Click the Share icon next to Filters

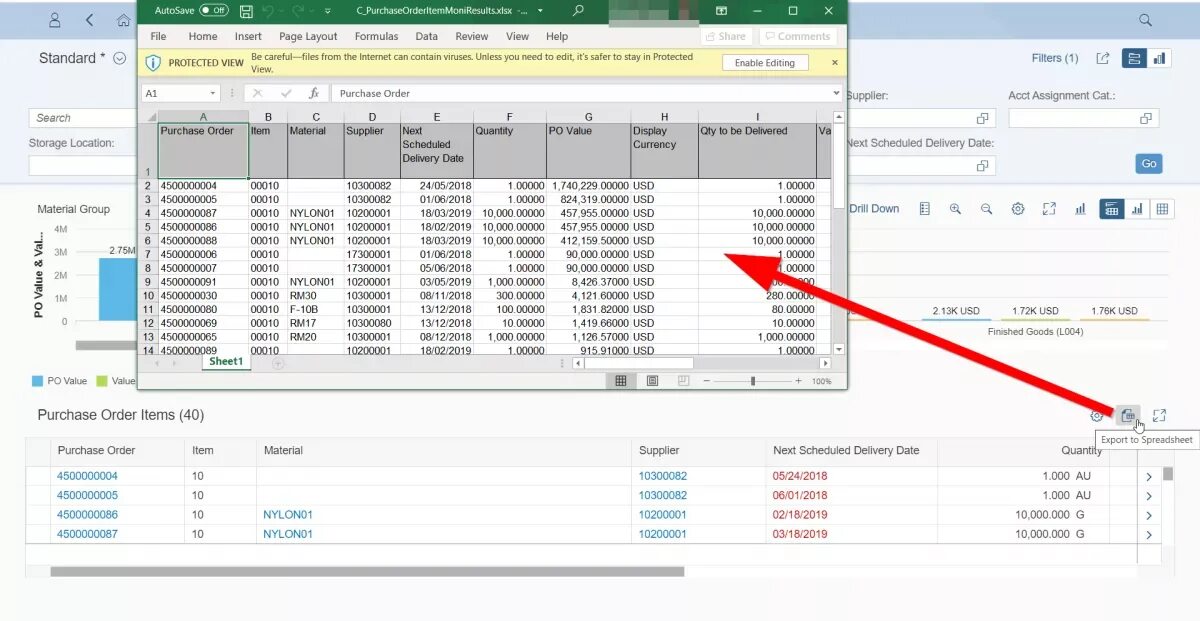(1102, 58)
